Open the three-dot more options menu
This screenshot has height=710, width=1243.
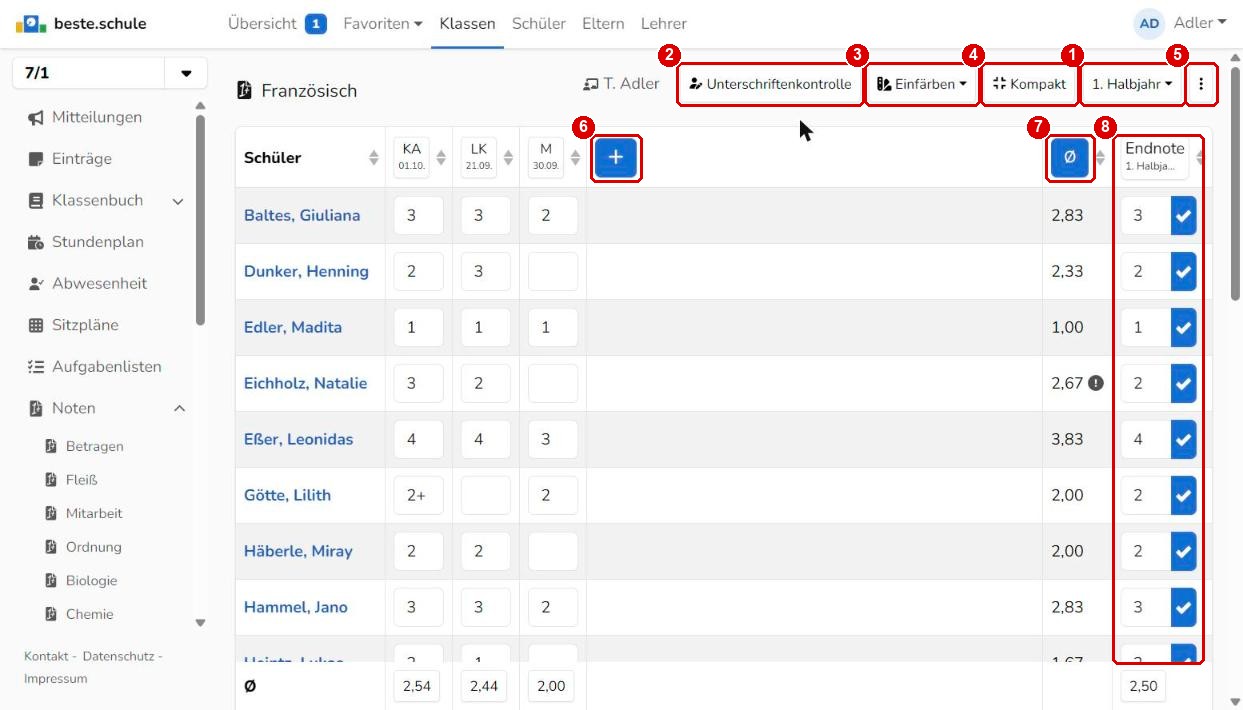point(1201,85)
